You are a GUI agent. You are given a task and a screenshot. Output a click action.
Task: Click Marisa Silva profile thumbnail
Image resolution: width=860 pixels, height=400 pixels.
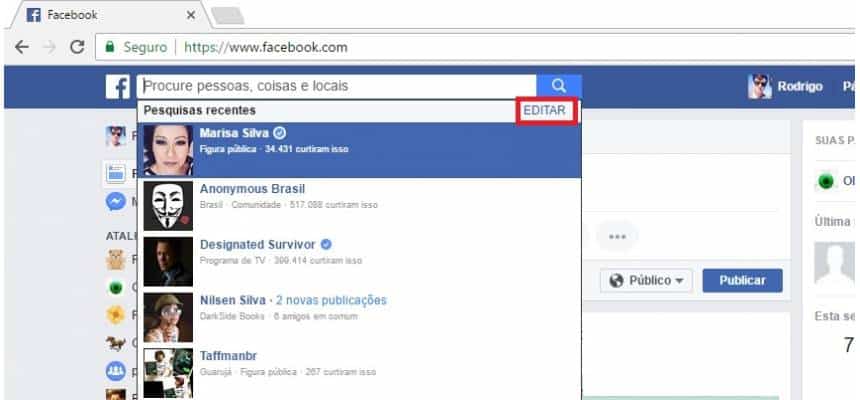pyautogui.click(x=168, y=150)
